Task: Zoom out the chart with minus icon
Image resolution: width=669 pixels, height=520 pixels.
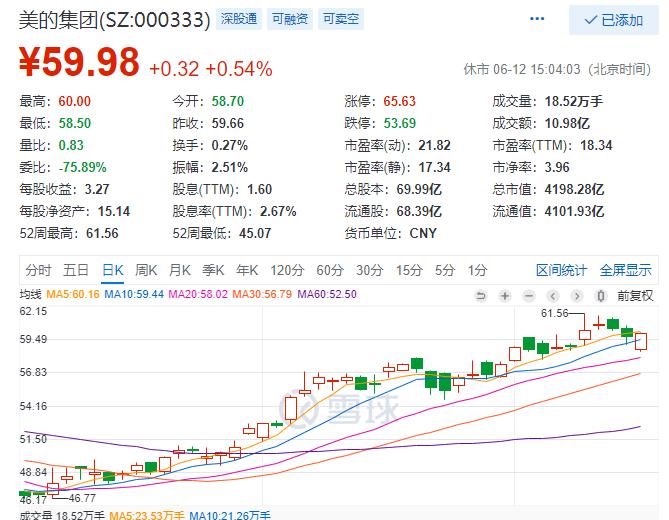Action: [x=527, y=295]
